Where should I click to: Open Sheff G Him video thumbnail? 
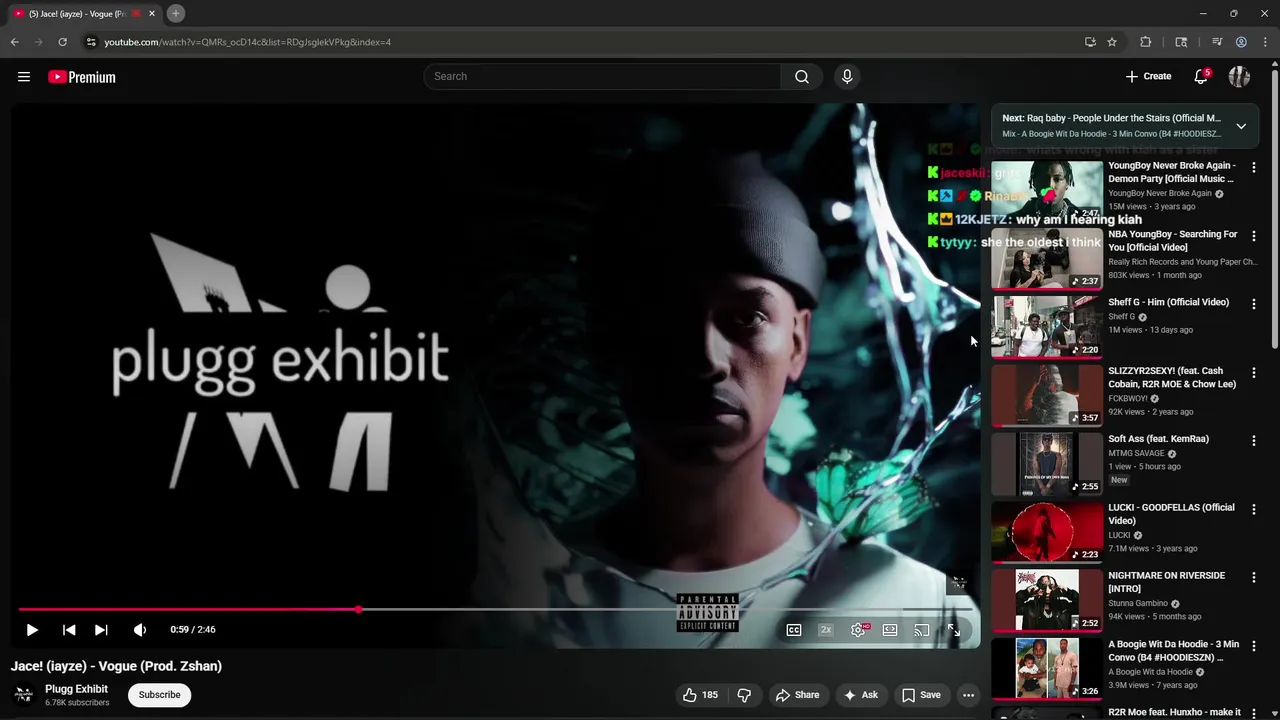click(1047, 326)
